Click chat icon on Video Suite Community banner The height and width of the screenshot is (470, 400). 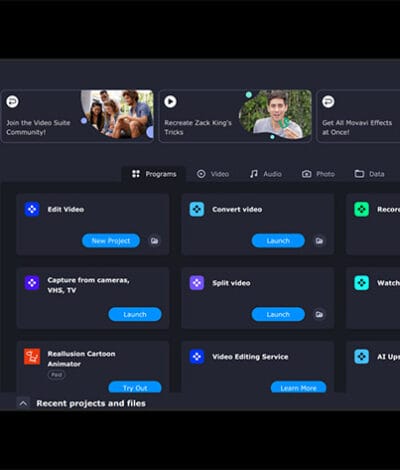pos(13,101)
